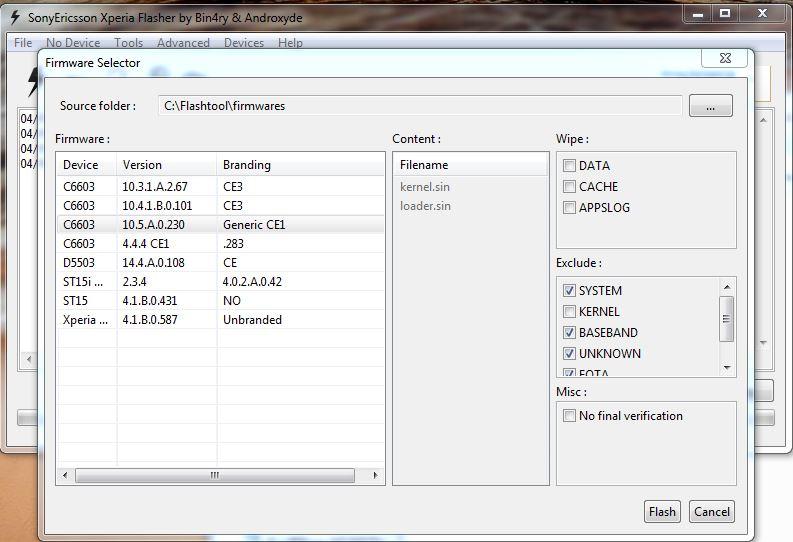Sort firmware by Branding column header

pyautogui.click(x=300, y=165)
